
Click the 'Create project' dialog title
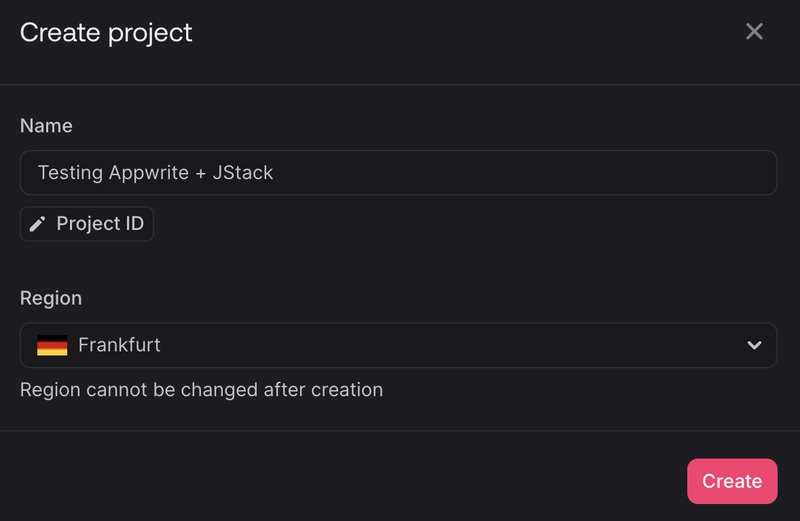click(x=106, y=32)
